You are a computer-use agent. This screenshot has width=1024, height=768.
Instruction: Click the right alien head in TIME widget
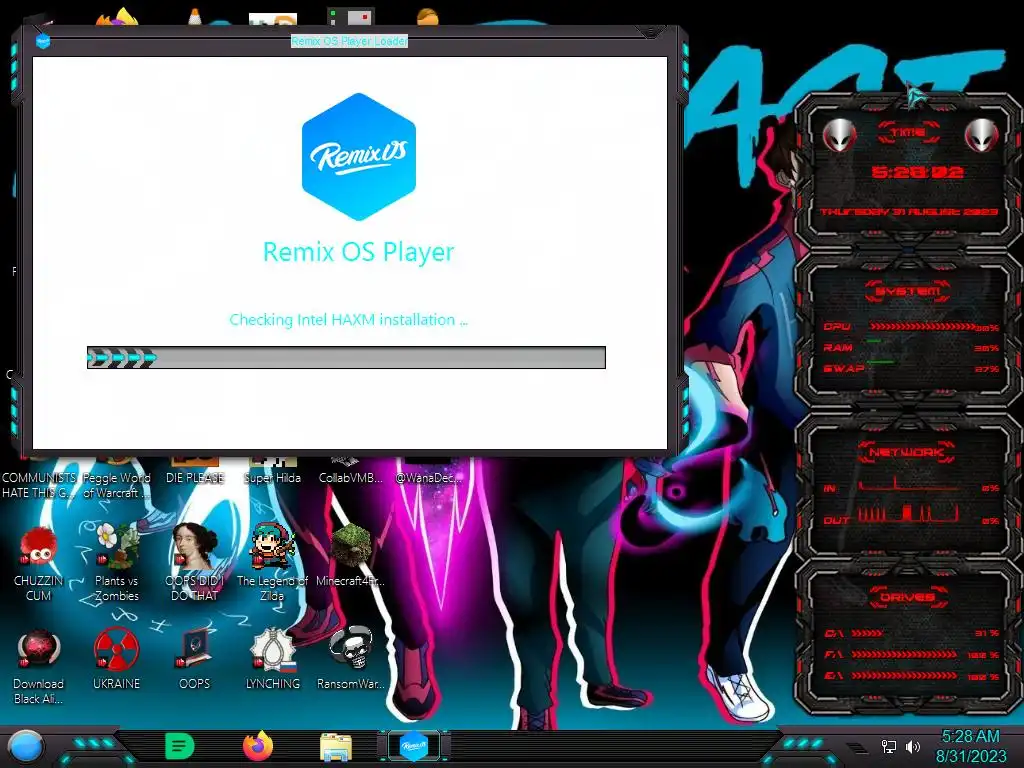coord(982,136)
